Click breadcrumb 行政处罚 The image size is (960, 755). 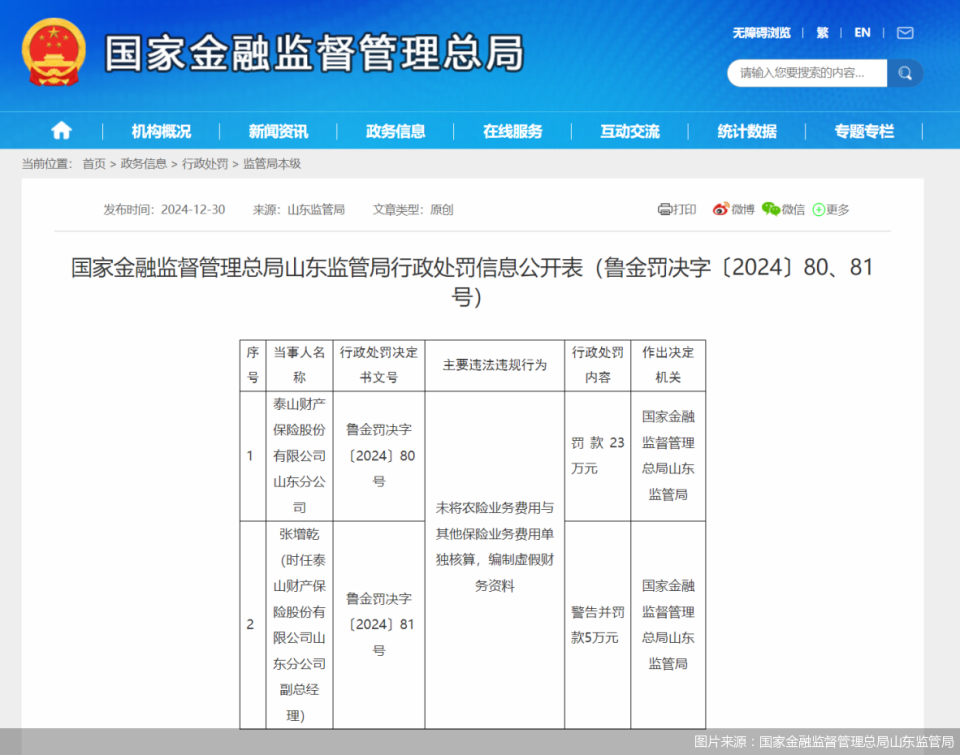pos(205,164)
